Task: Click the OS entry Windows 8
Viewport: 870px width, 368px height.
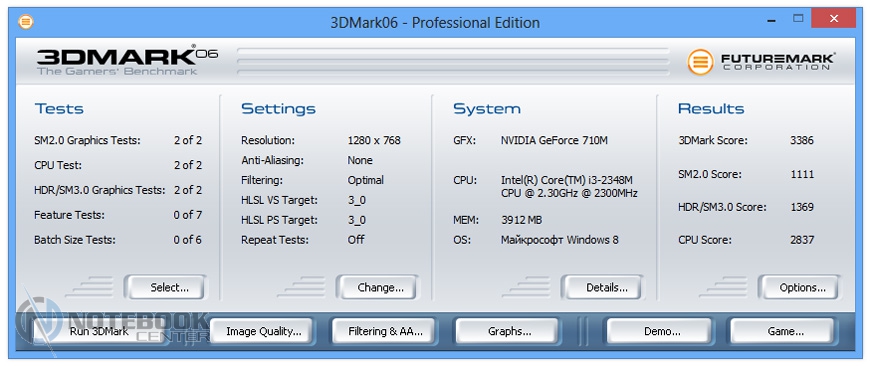Action: (559, 240)
